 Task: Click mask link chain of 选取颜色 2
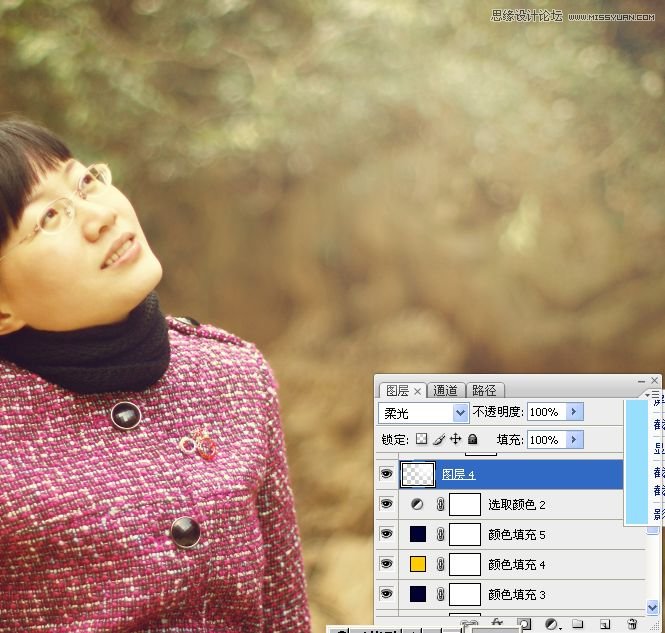440,504
